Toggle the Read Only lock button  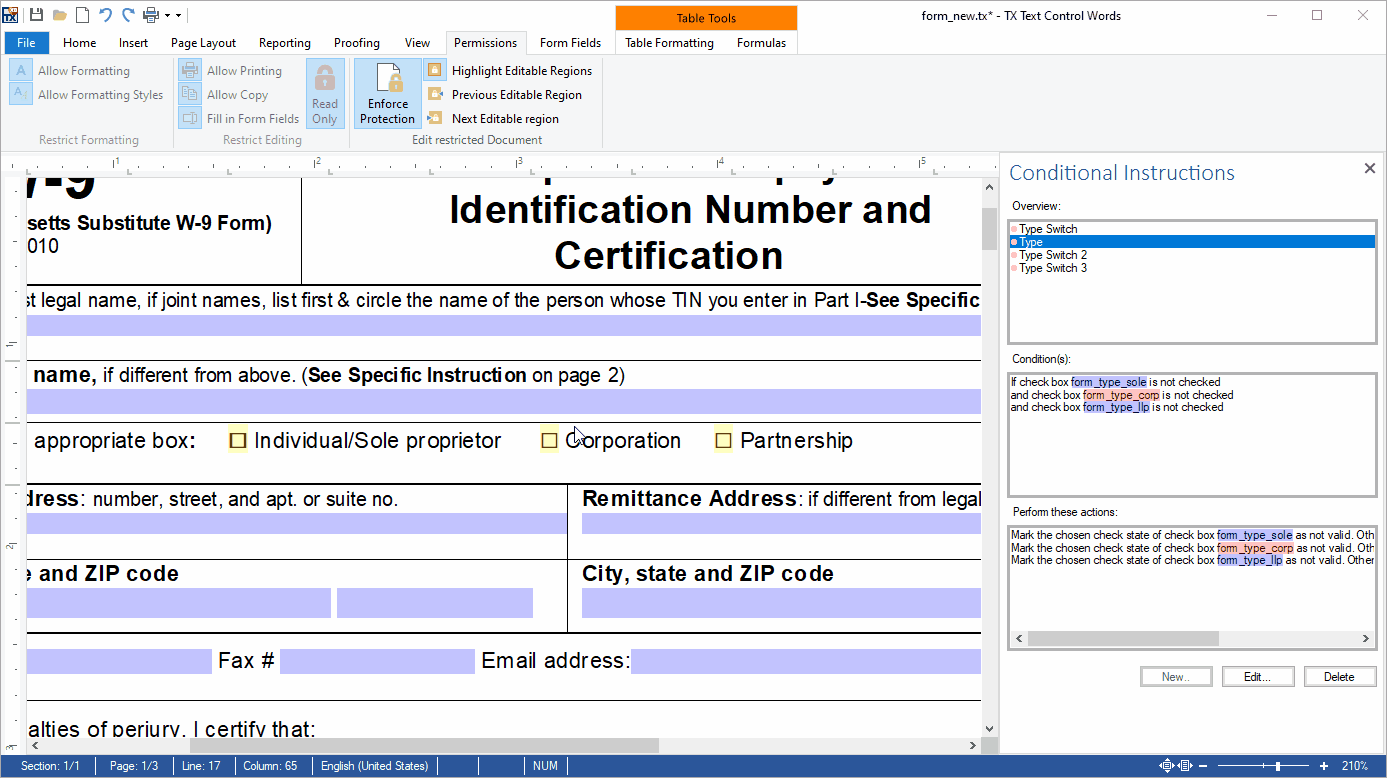[325, 94]
